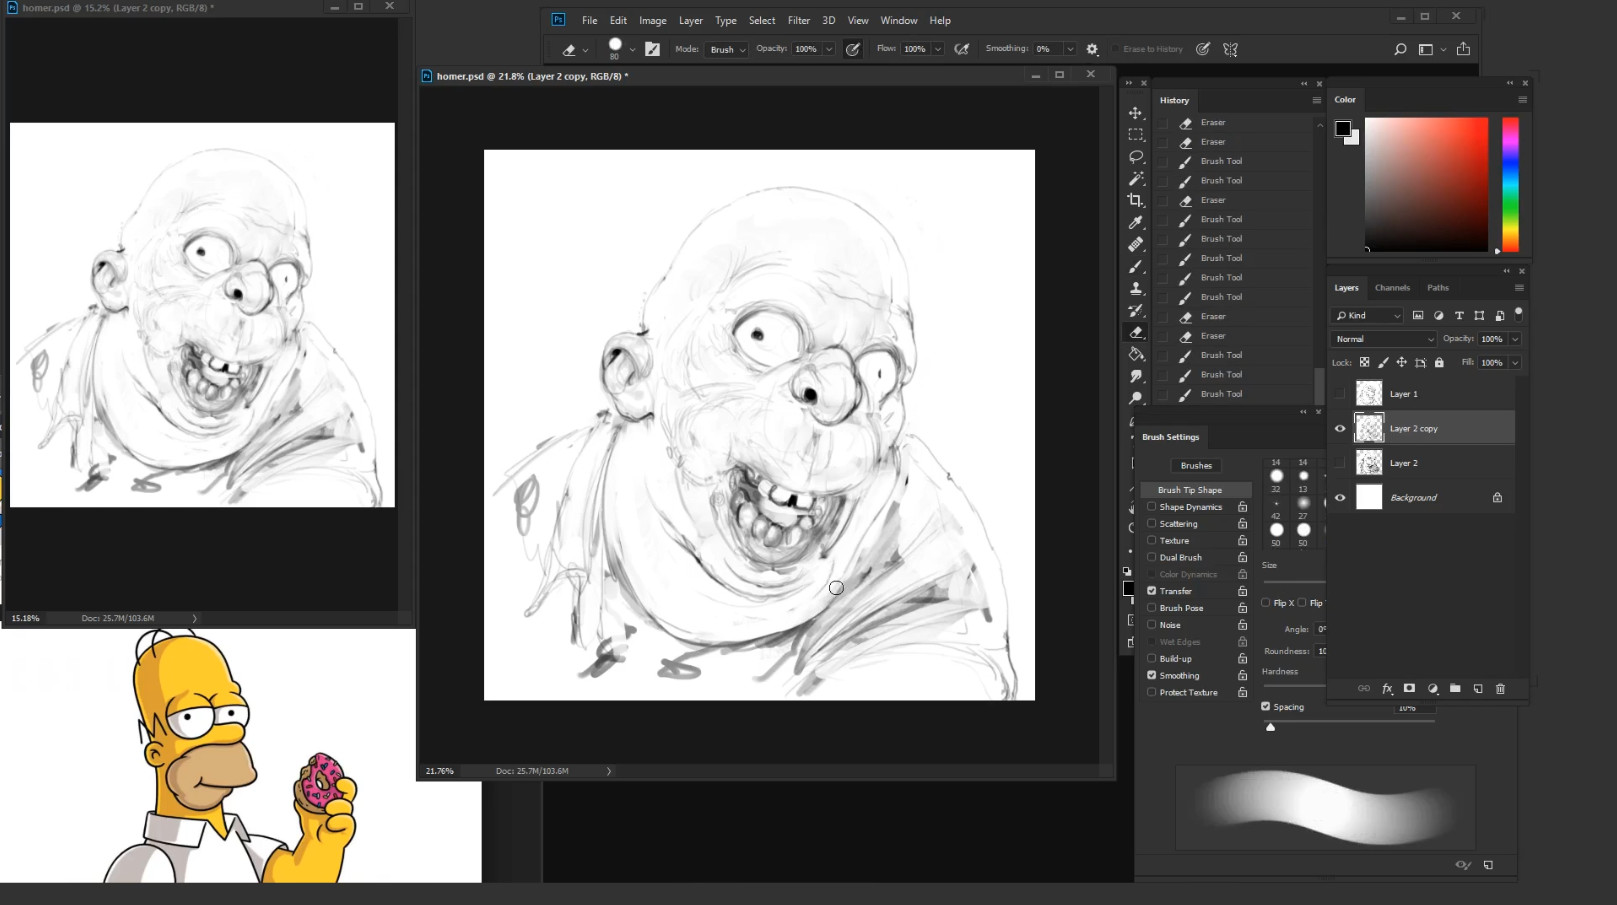The height and width of the screenshot is (905, 1617).
Task: Uncheck Smoothing in Brush Settings
Action: point(1152,675)
